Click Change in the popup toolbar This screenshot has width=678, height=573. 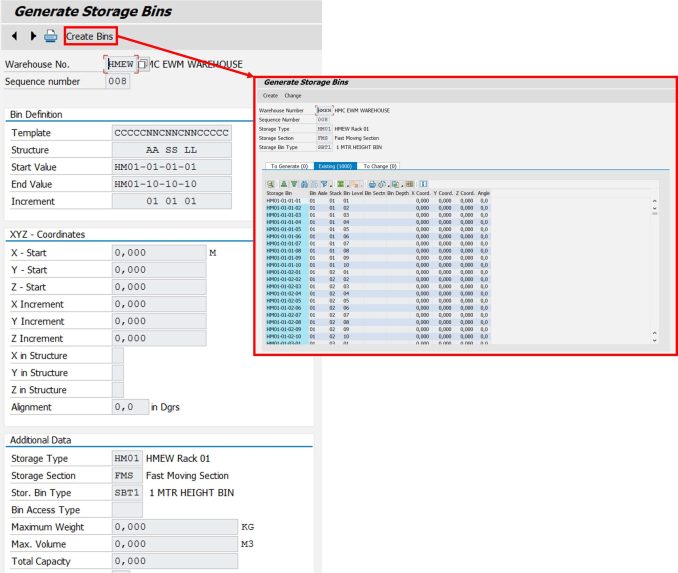(x=293, y=96)
